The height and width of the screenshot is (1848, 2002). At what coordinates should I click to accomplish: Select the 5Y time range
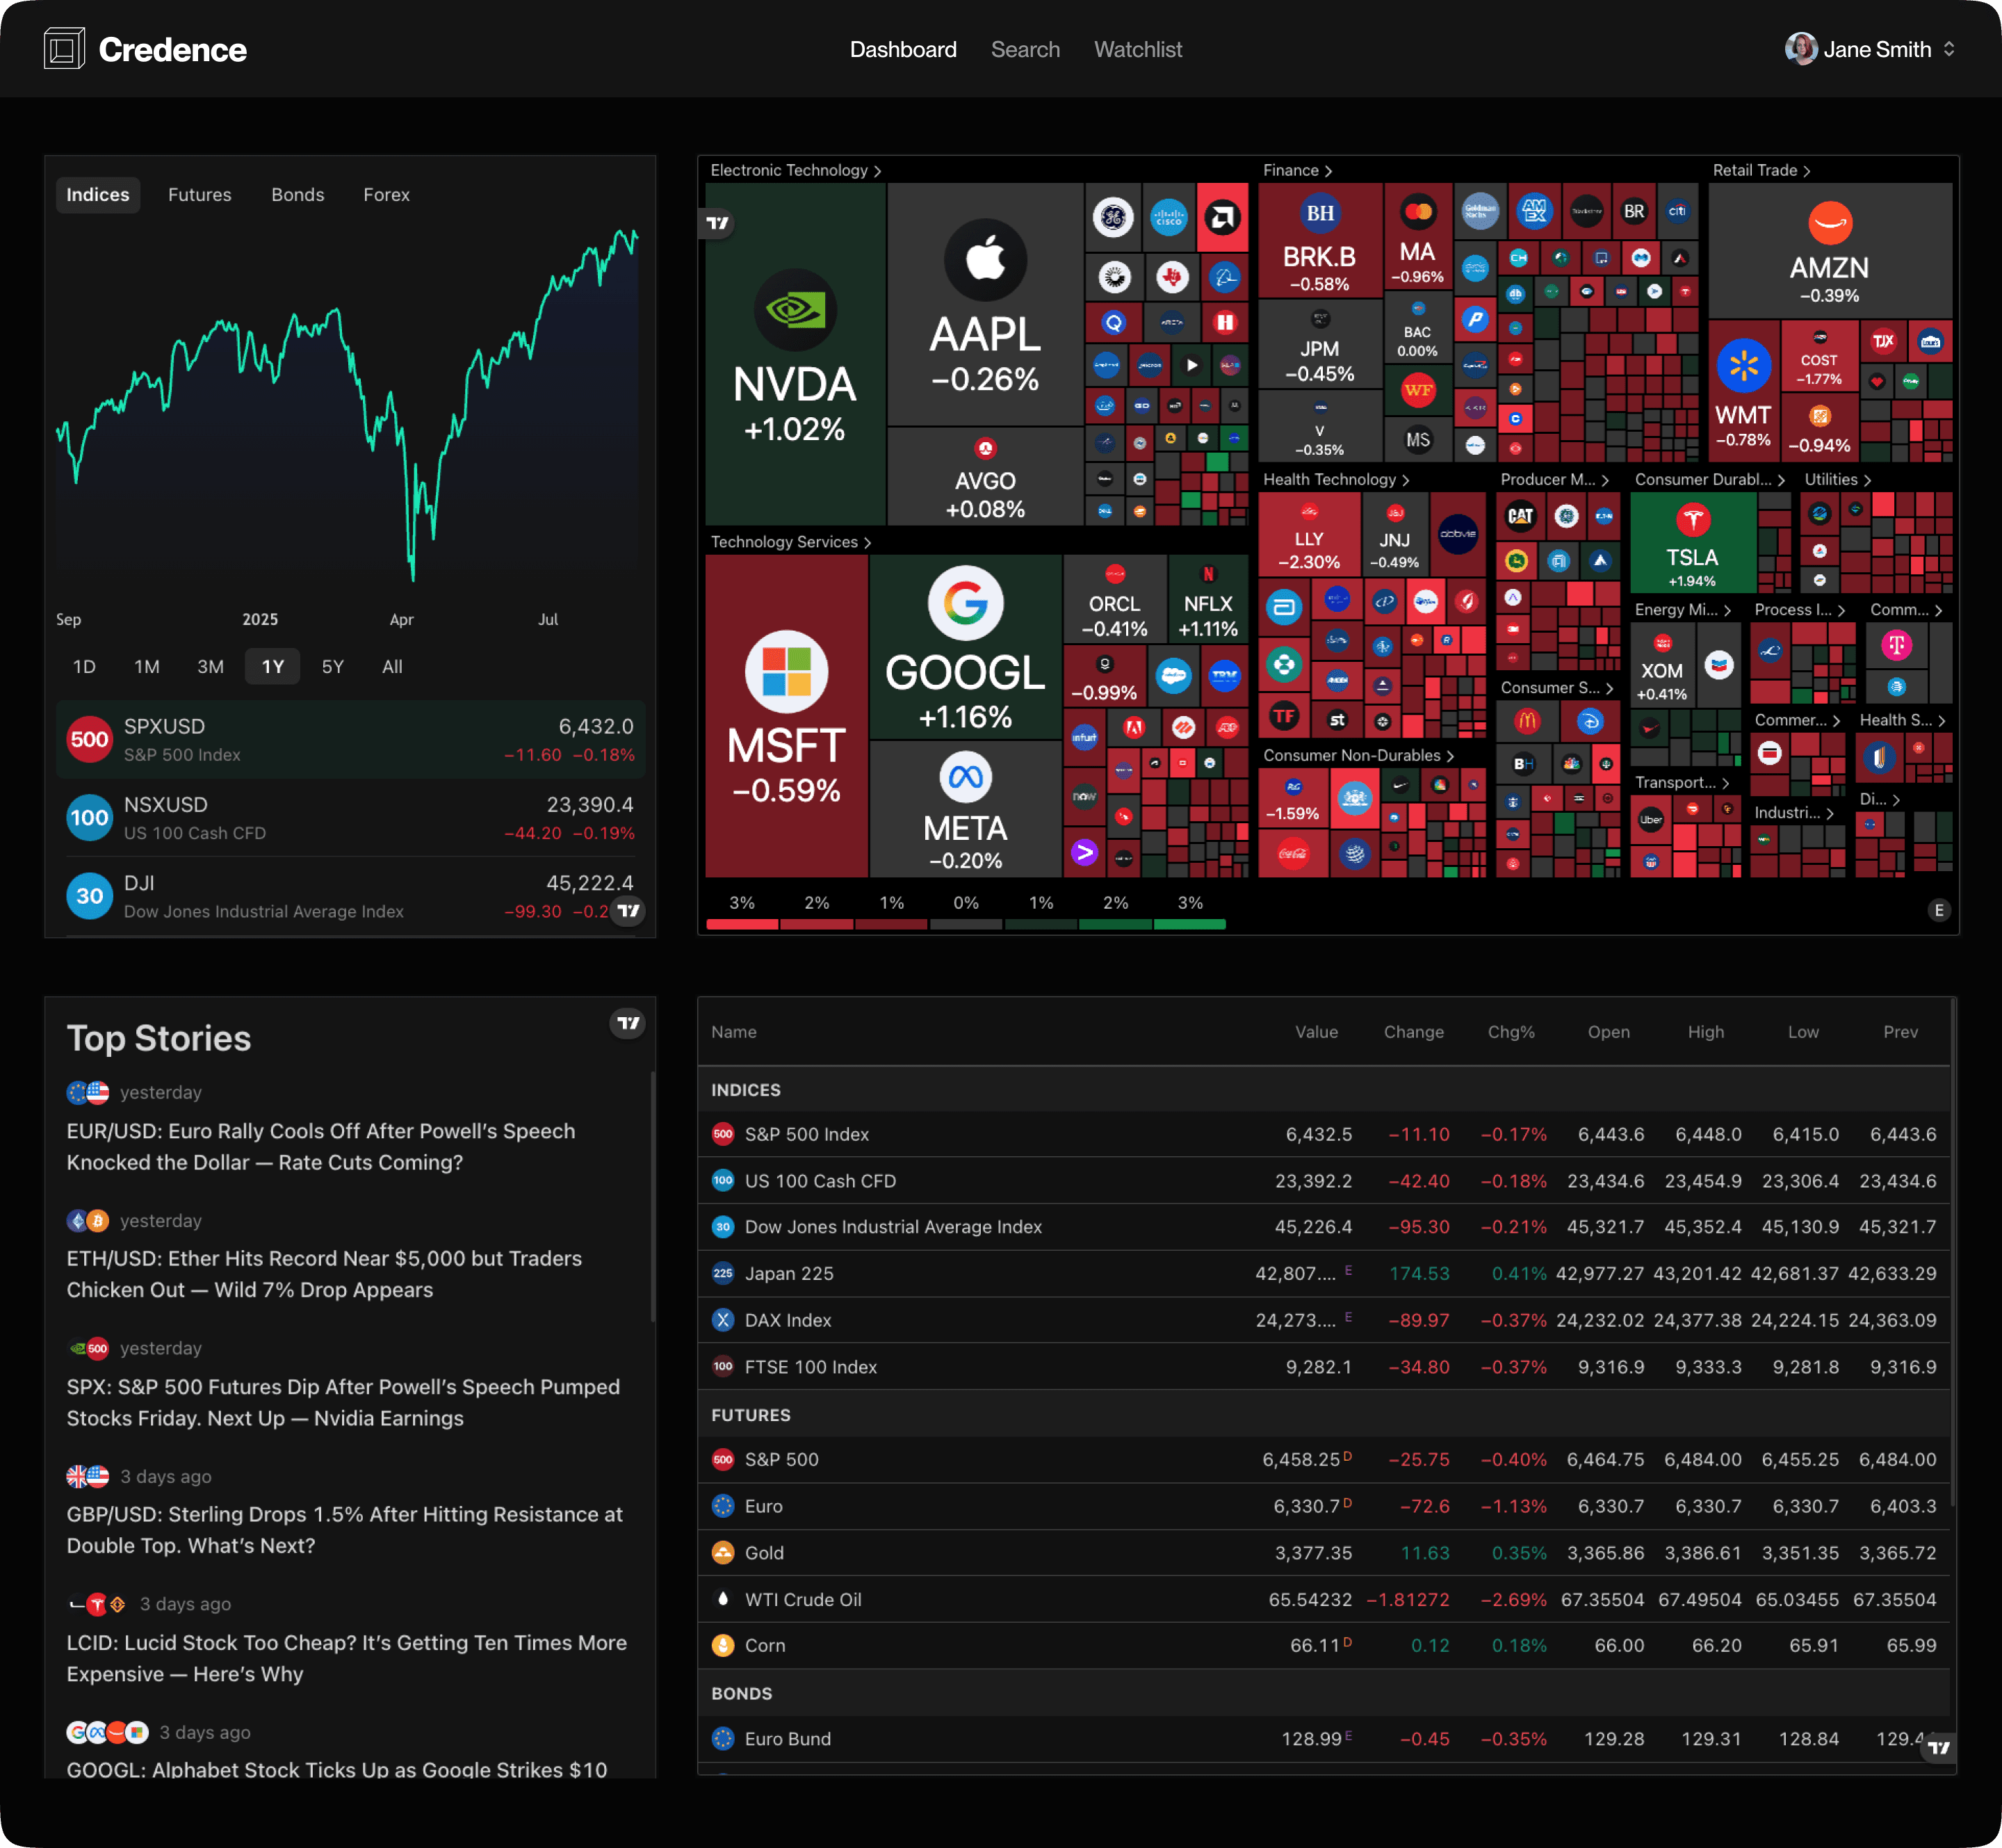click(x=333, y=667)
